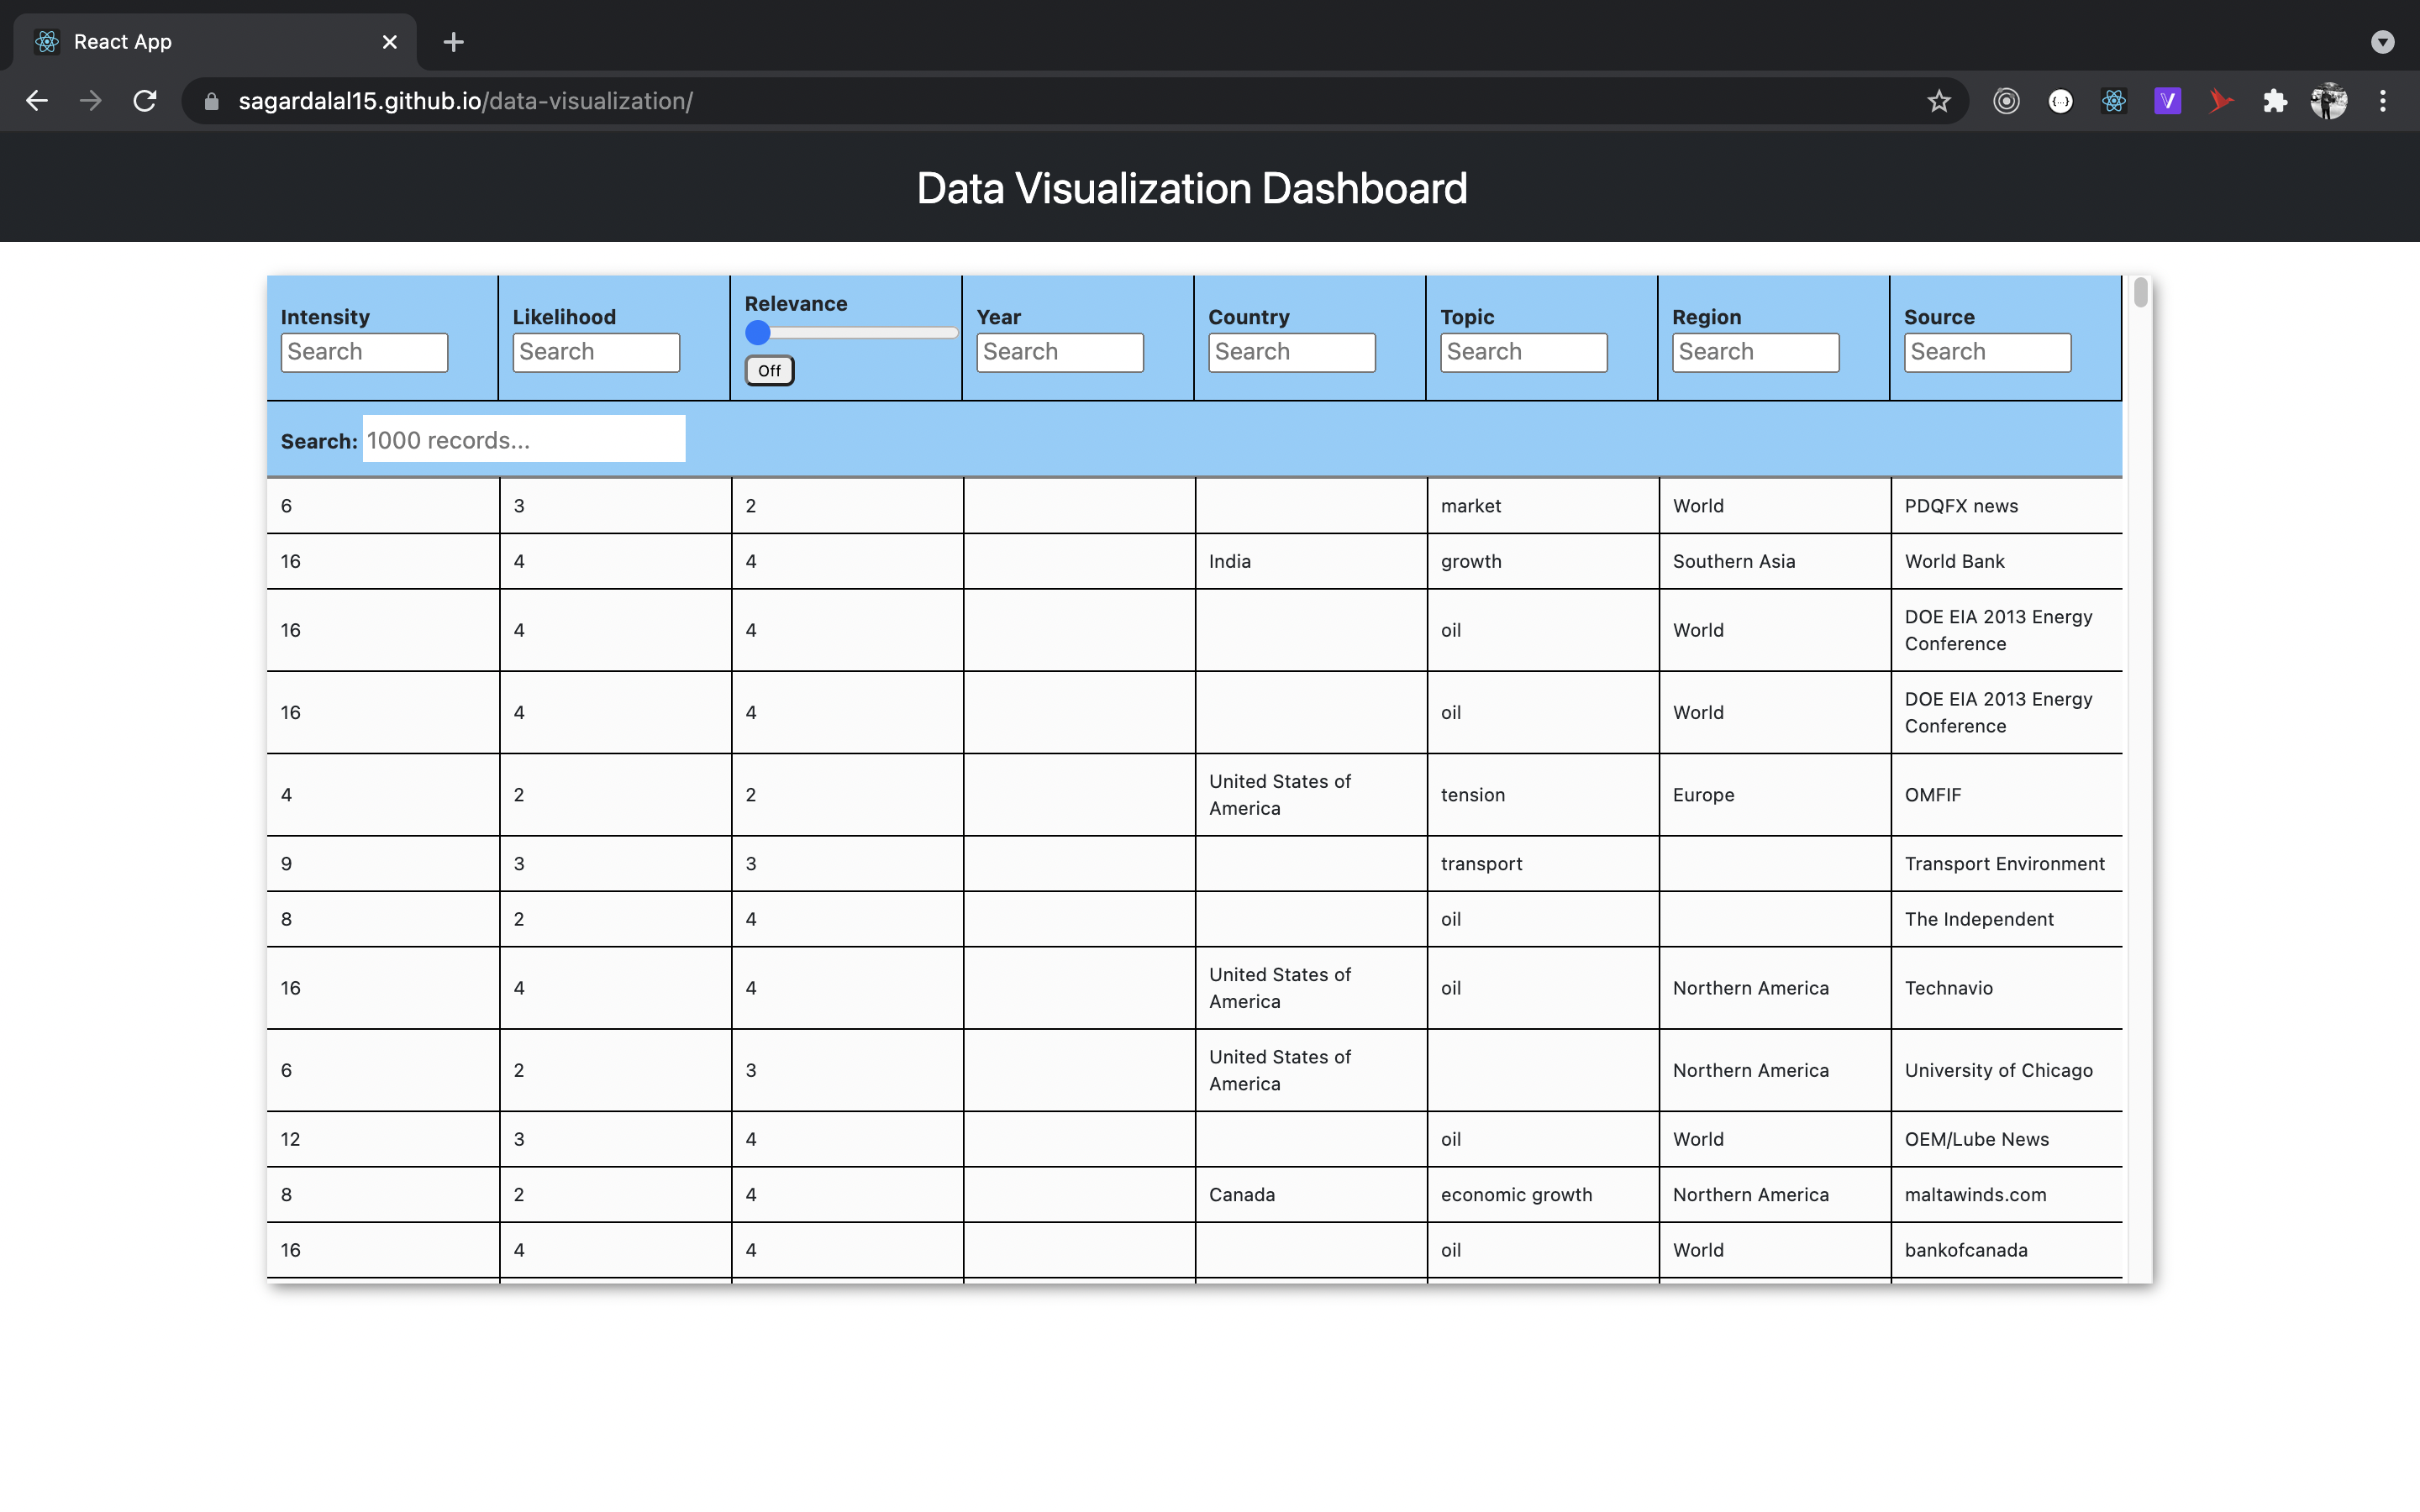Close the React App tab
The image size is (2420, 1512).
click(x=390, y=42)
